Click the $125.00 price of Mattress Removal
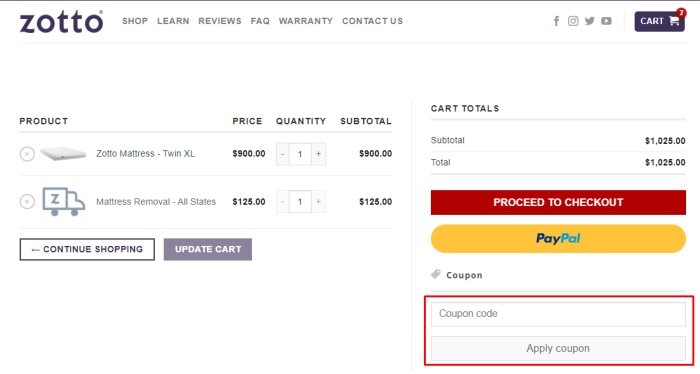 249,202
